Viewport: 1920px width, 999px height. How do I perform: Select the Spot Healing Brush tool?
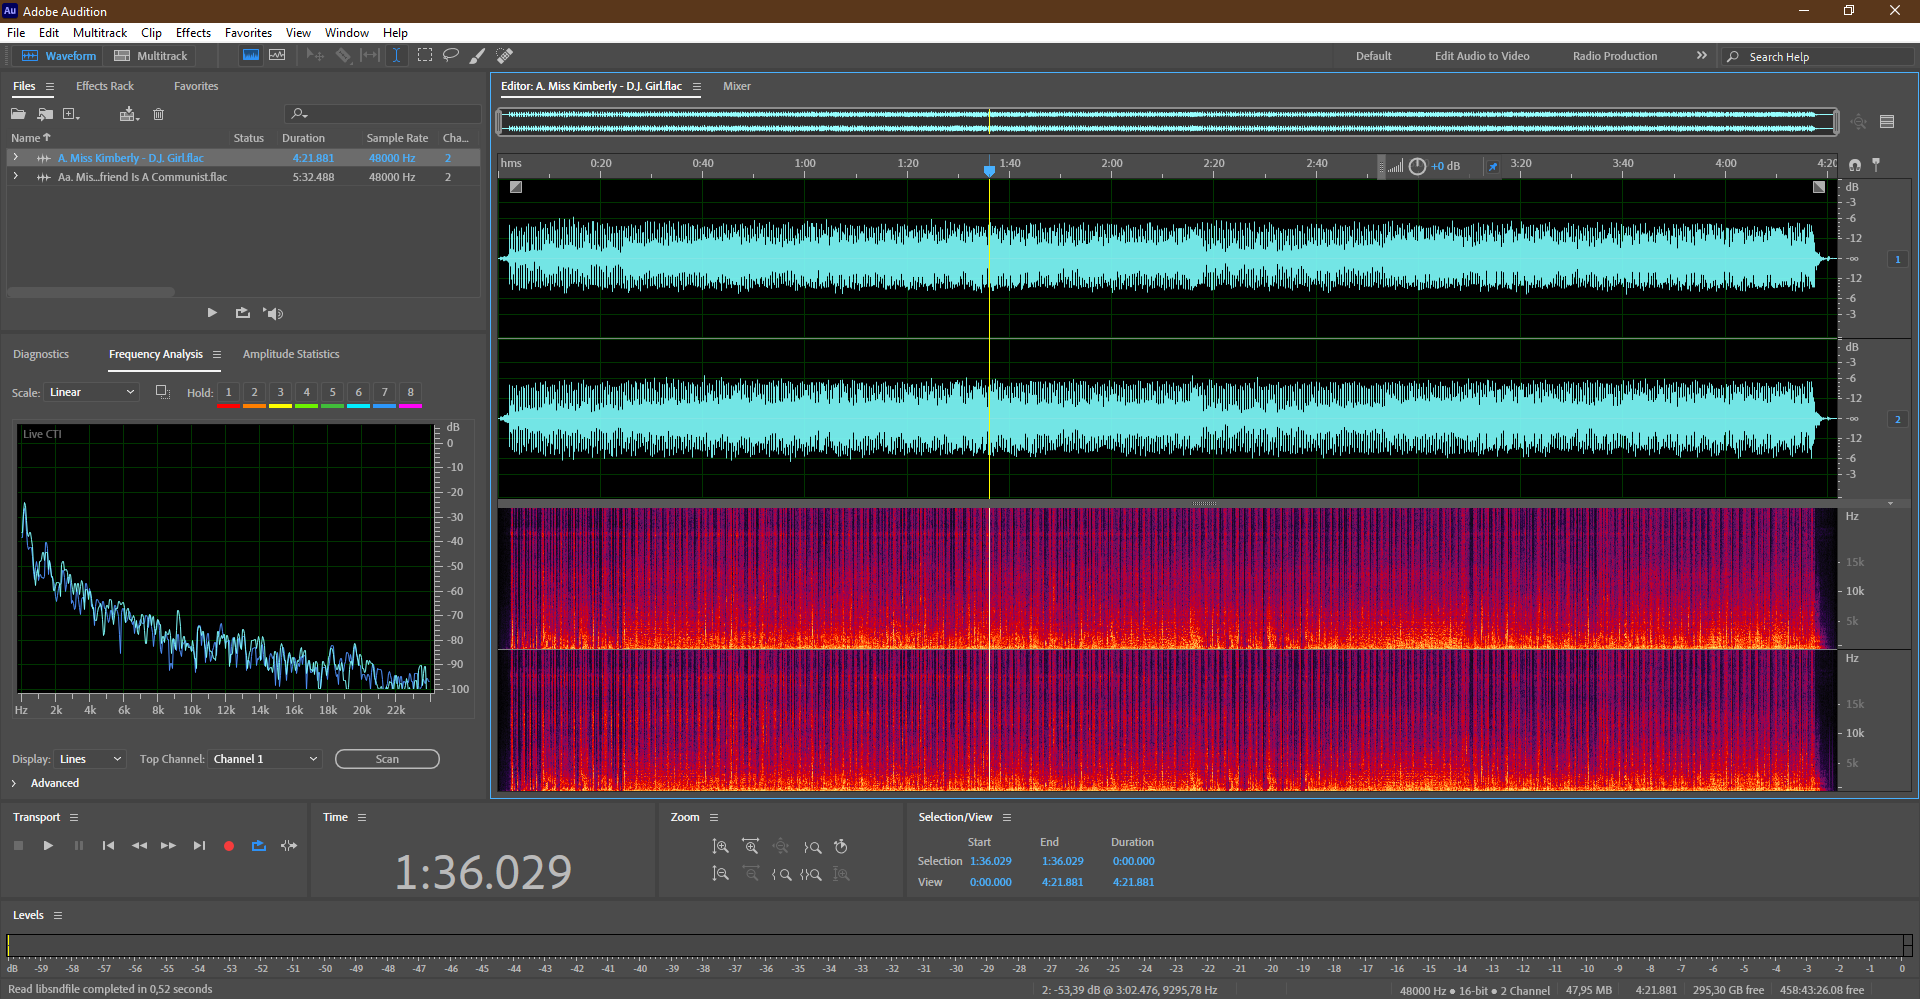505,55
